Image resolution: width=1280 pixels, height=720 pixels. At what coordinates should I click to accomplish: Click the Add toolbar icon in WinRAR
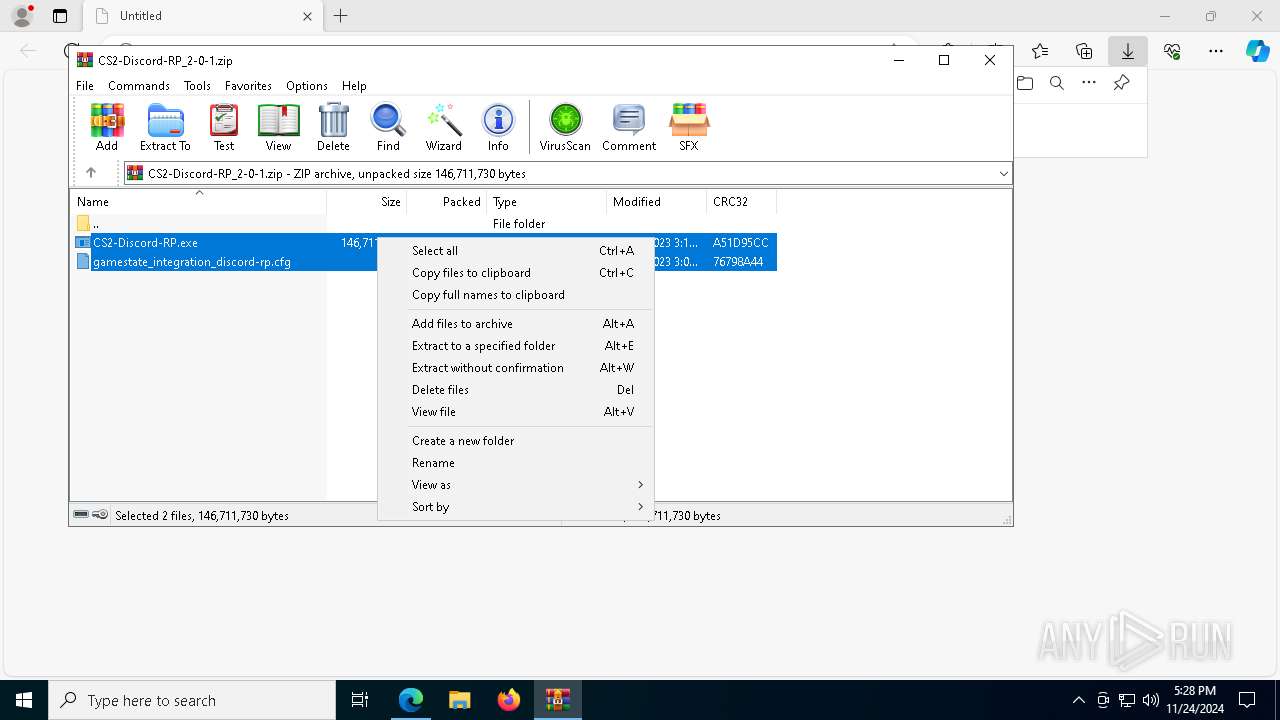tap(107, 127)
